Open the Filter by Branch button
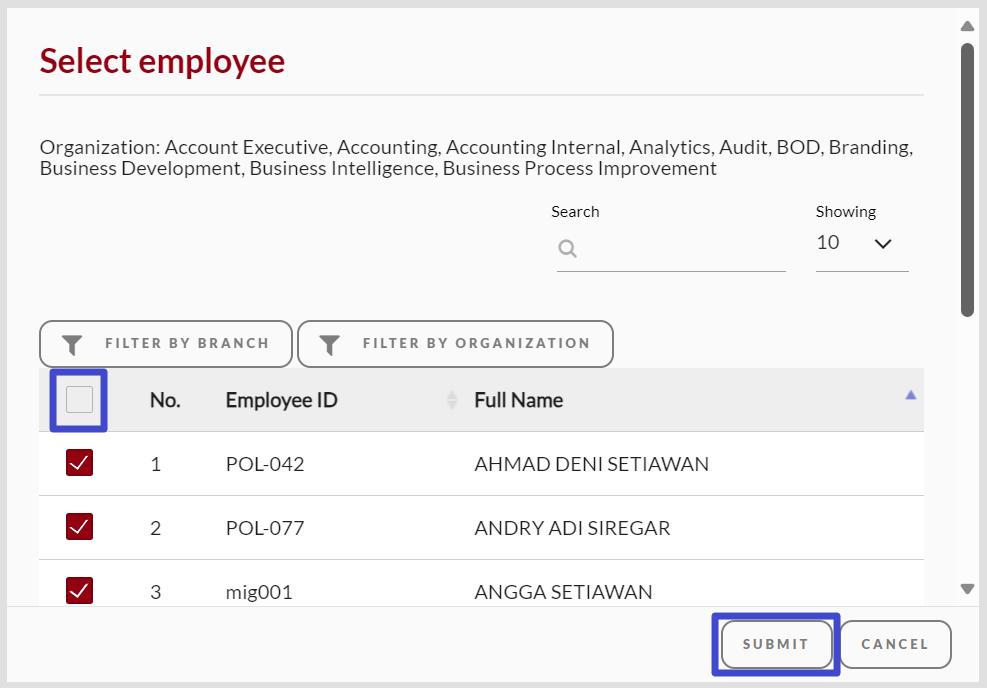 (x=166, y=344)
